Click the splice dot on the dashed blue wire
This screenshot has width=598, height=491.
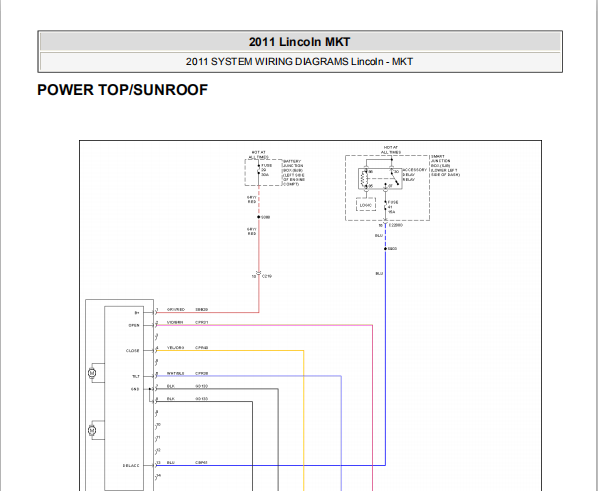point(385,249)
